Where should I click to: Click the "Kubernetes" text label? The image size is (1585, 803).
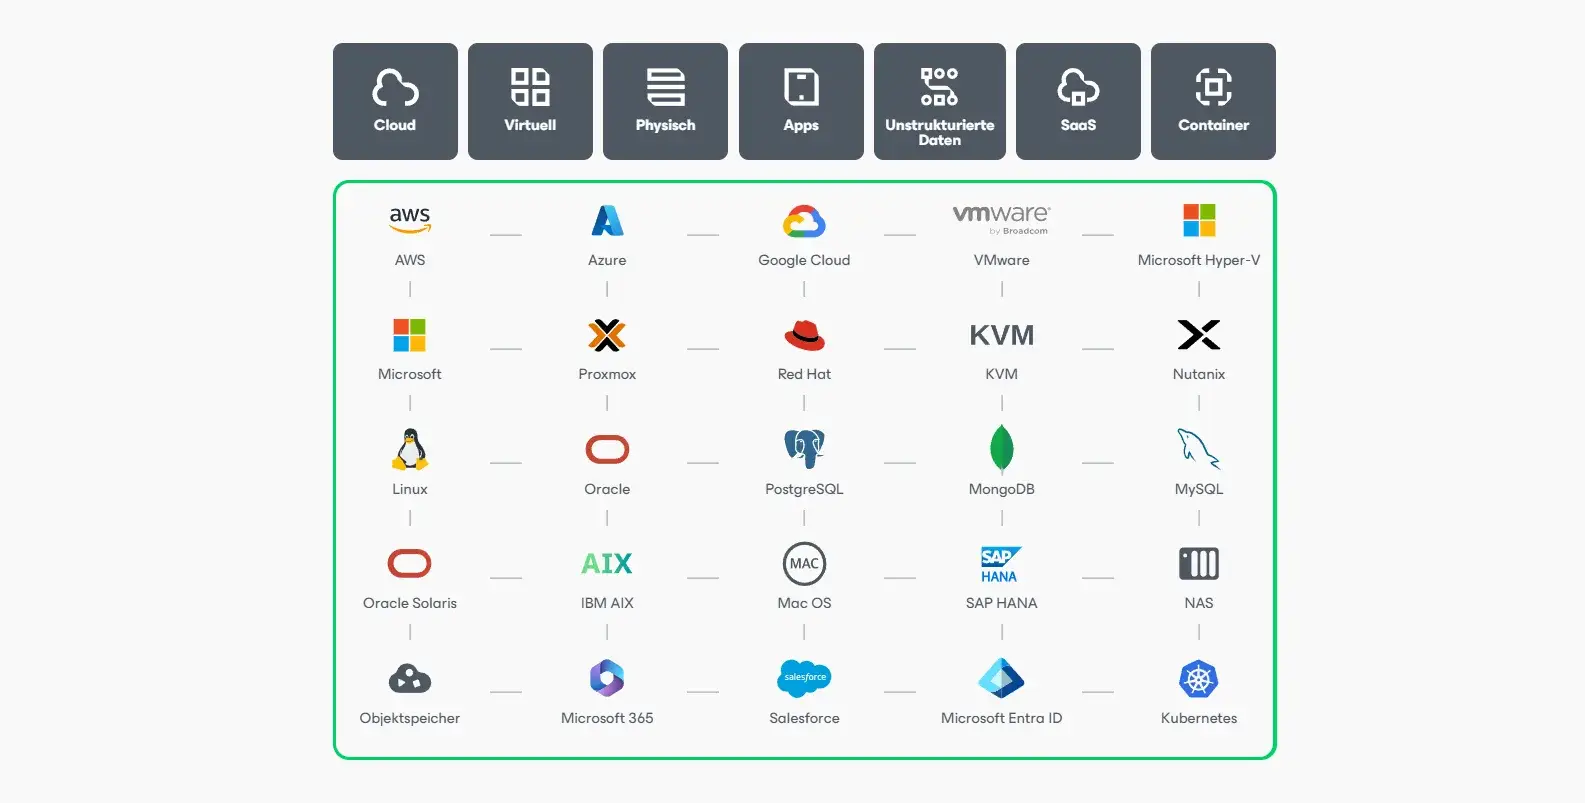click(1199, 718)
